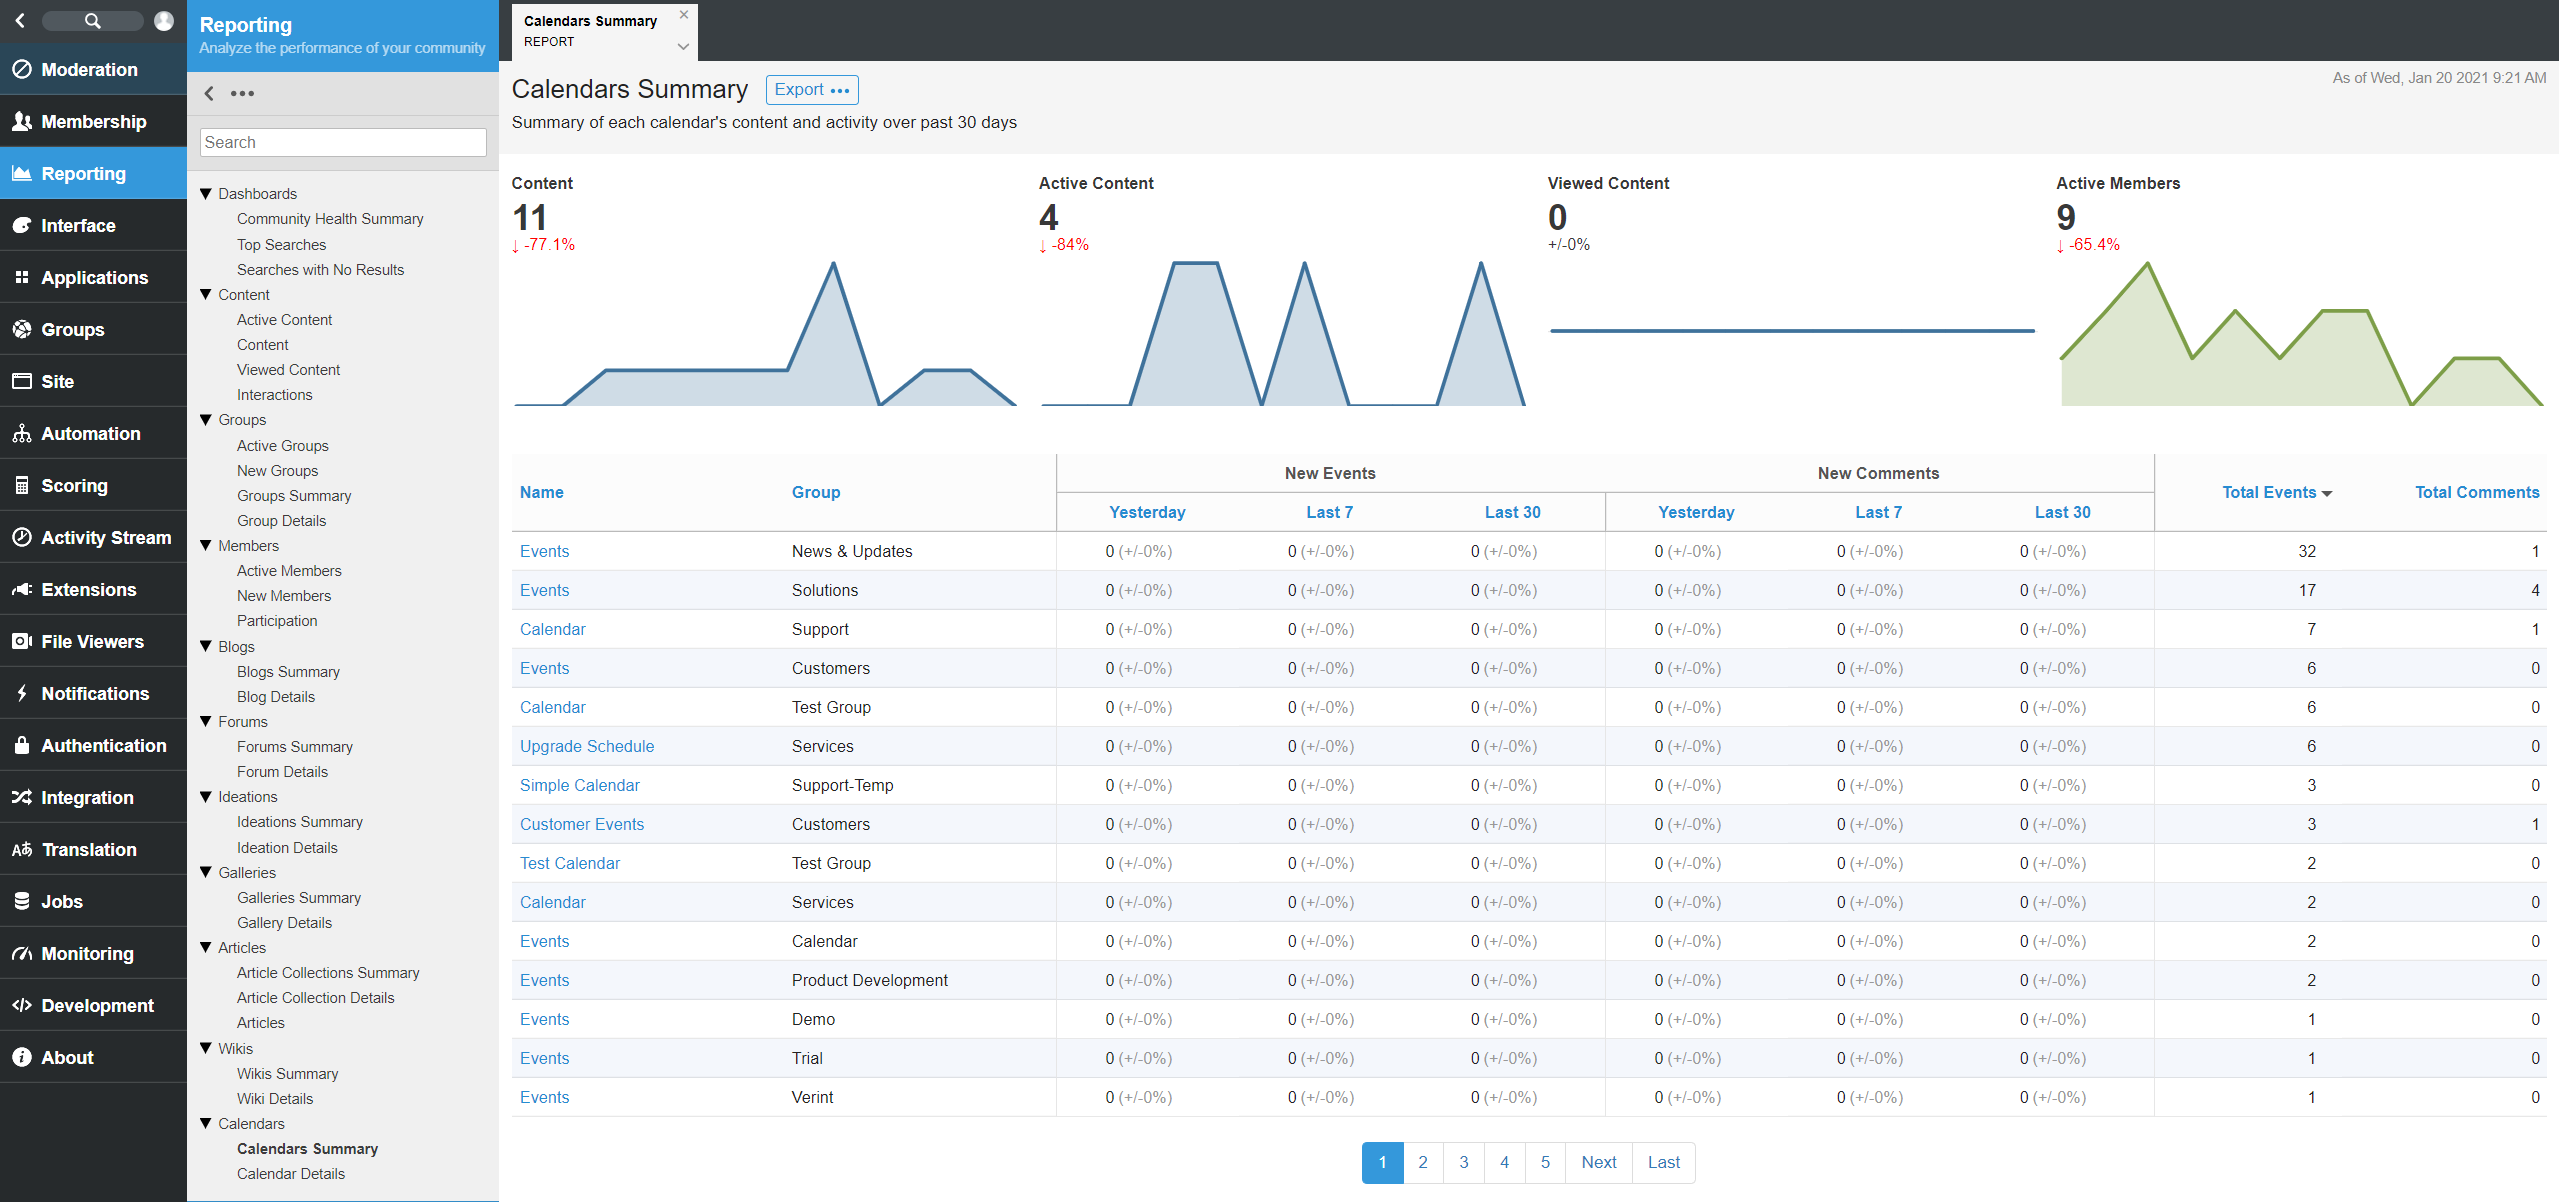This screenshot has height=1202, width=2559.
Task: Close the Calendars Summary report tab
Action: coord(684,14)
